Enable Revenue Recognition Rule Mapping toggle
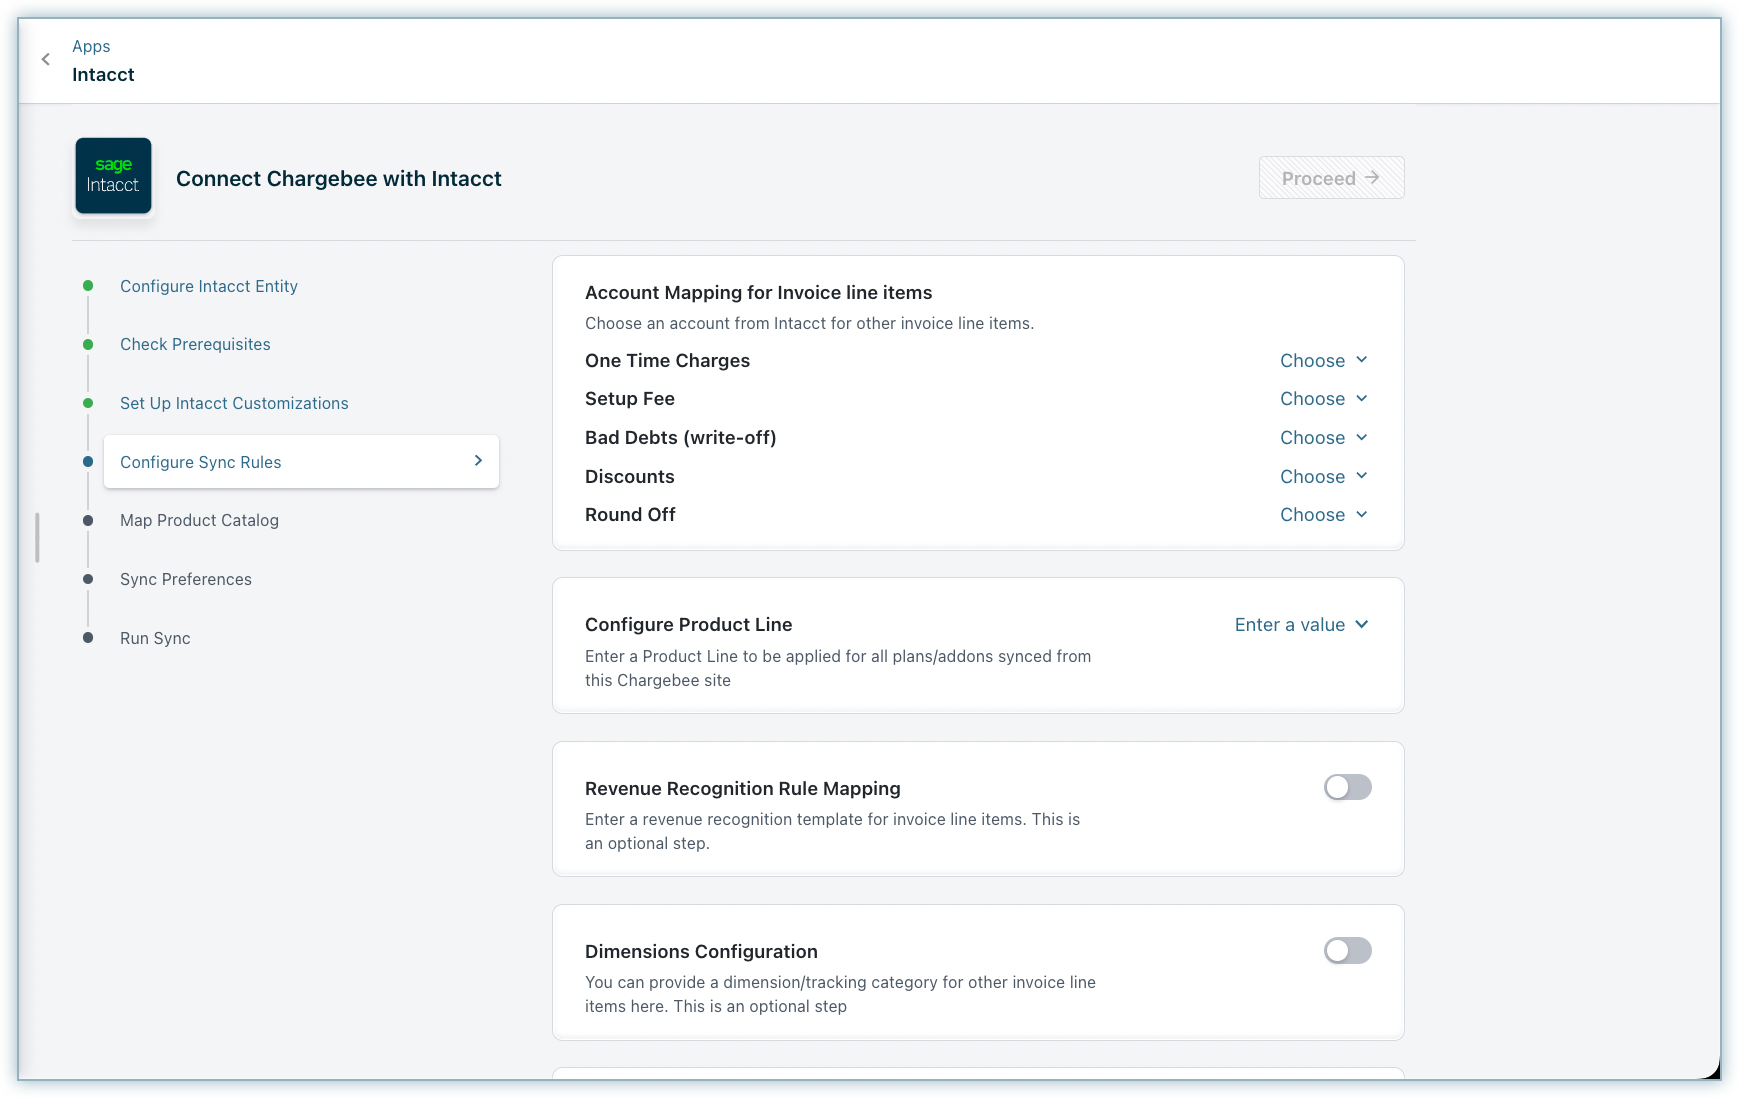This screenshot has width=1739, height=1098. (1347, 788)
